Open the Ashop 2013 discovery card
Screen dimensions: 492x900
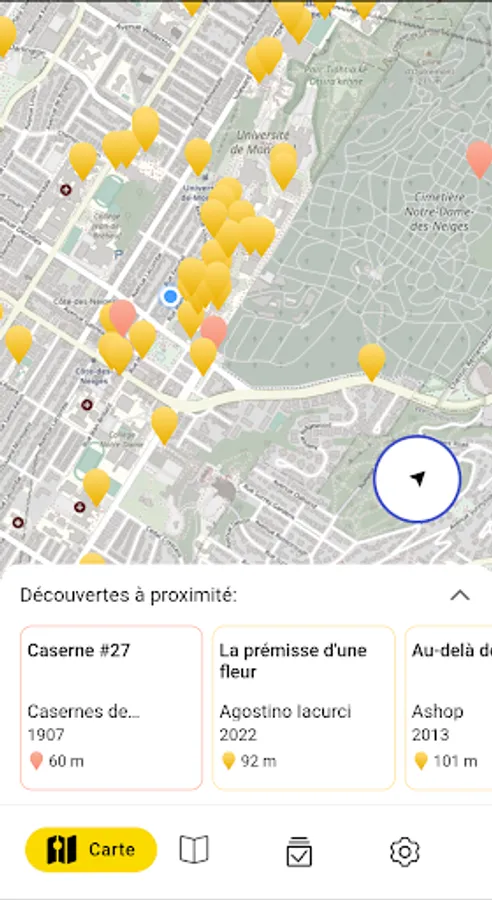[x=448, y=707]
